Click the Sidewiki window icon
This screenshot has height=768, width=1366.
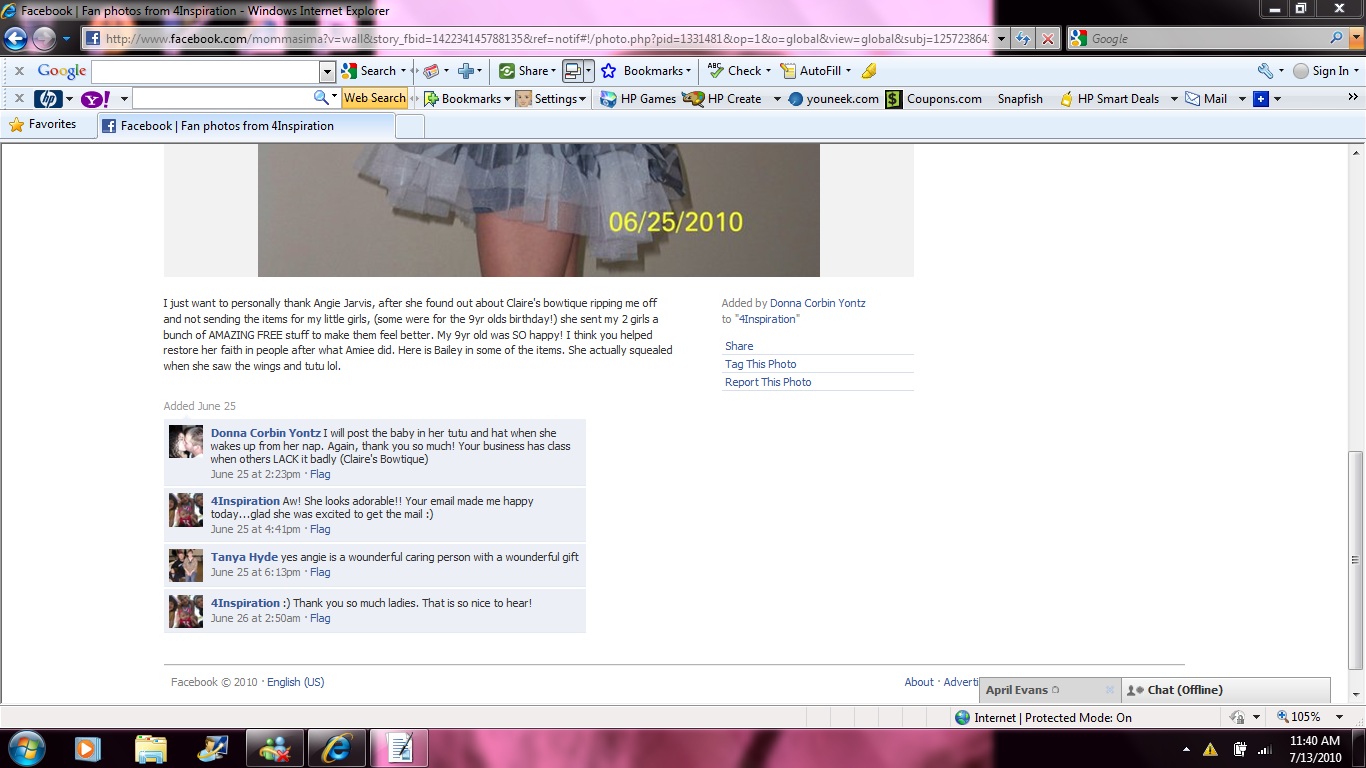(x=573, y=71)
